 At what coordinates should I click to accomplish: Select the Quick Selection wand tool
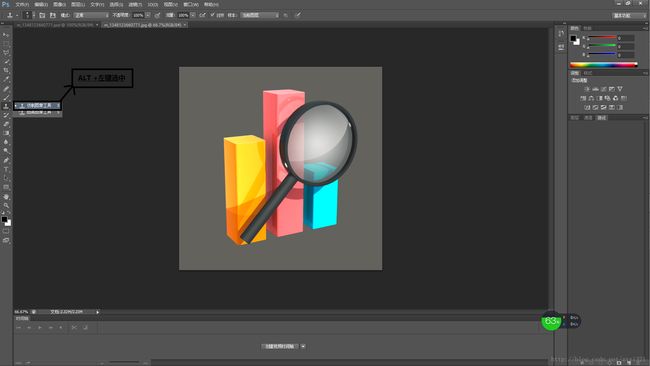[6, 61]
